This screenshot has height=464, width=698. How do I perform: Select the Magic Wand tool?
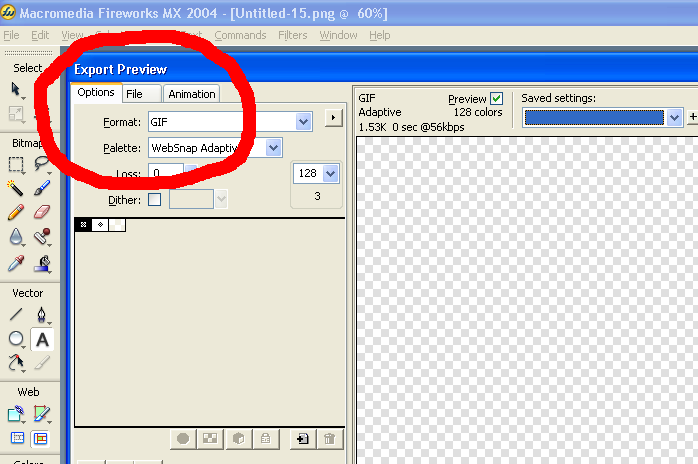pyautogui.click(x=16, y=188)
